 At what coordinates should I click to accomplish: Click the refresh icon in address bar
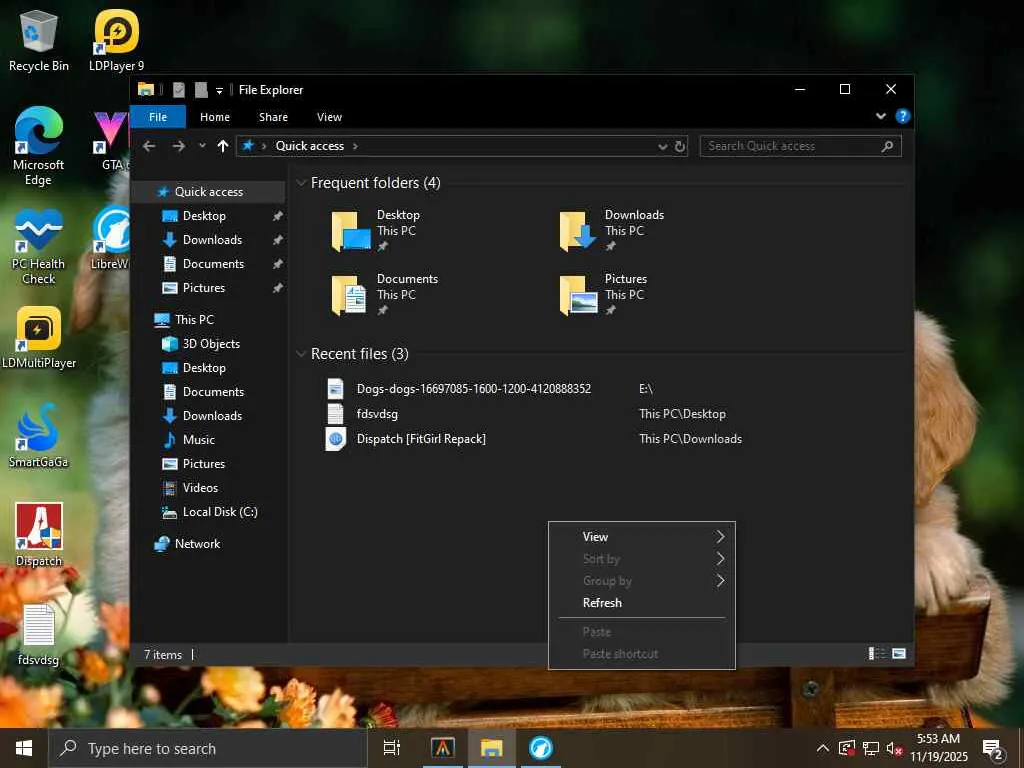[680, 146]
